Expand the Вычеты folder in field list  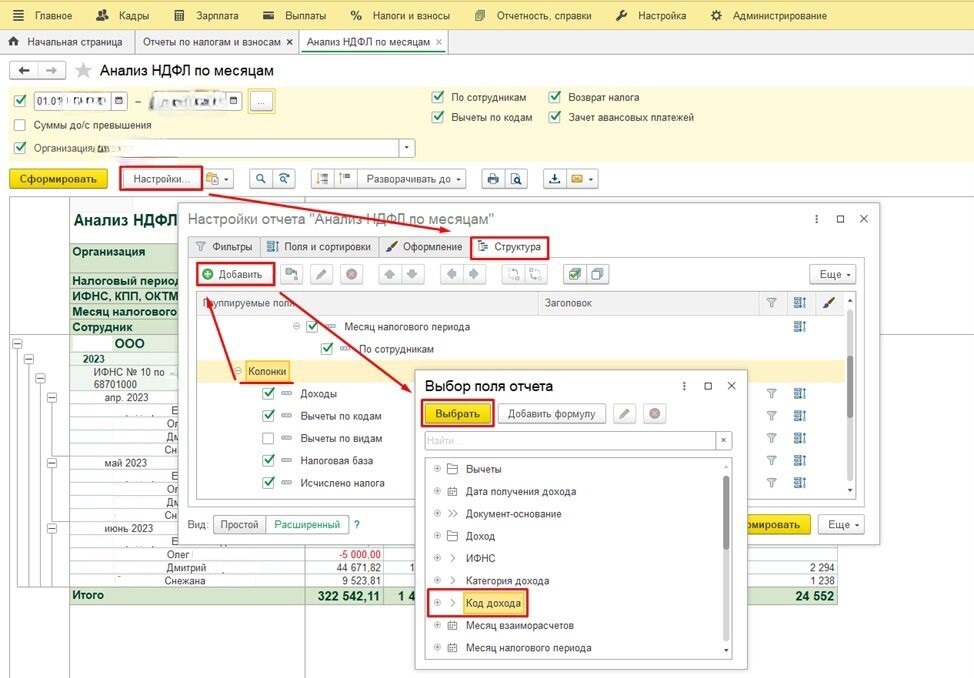[437, 469]
